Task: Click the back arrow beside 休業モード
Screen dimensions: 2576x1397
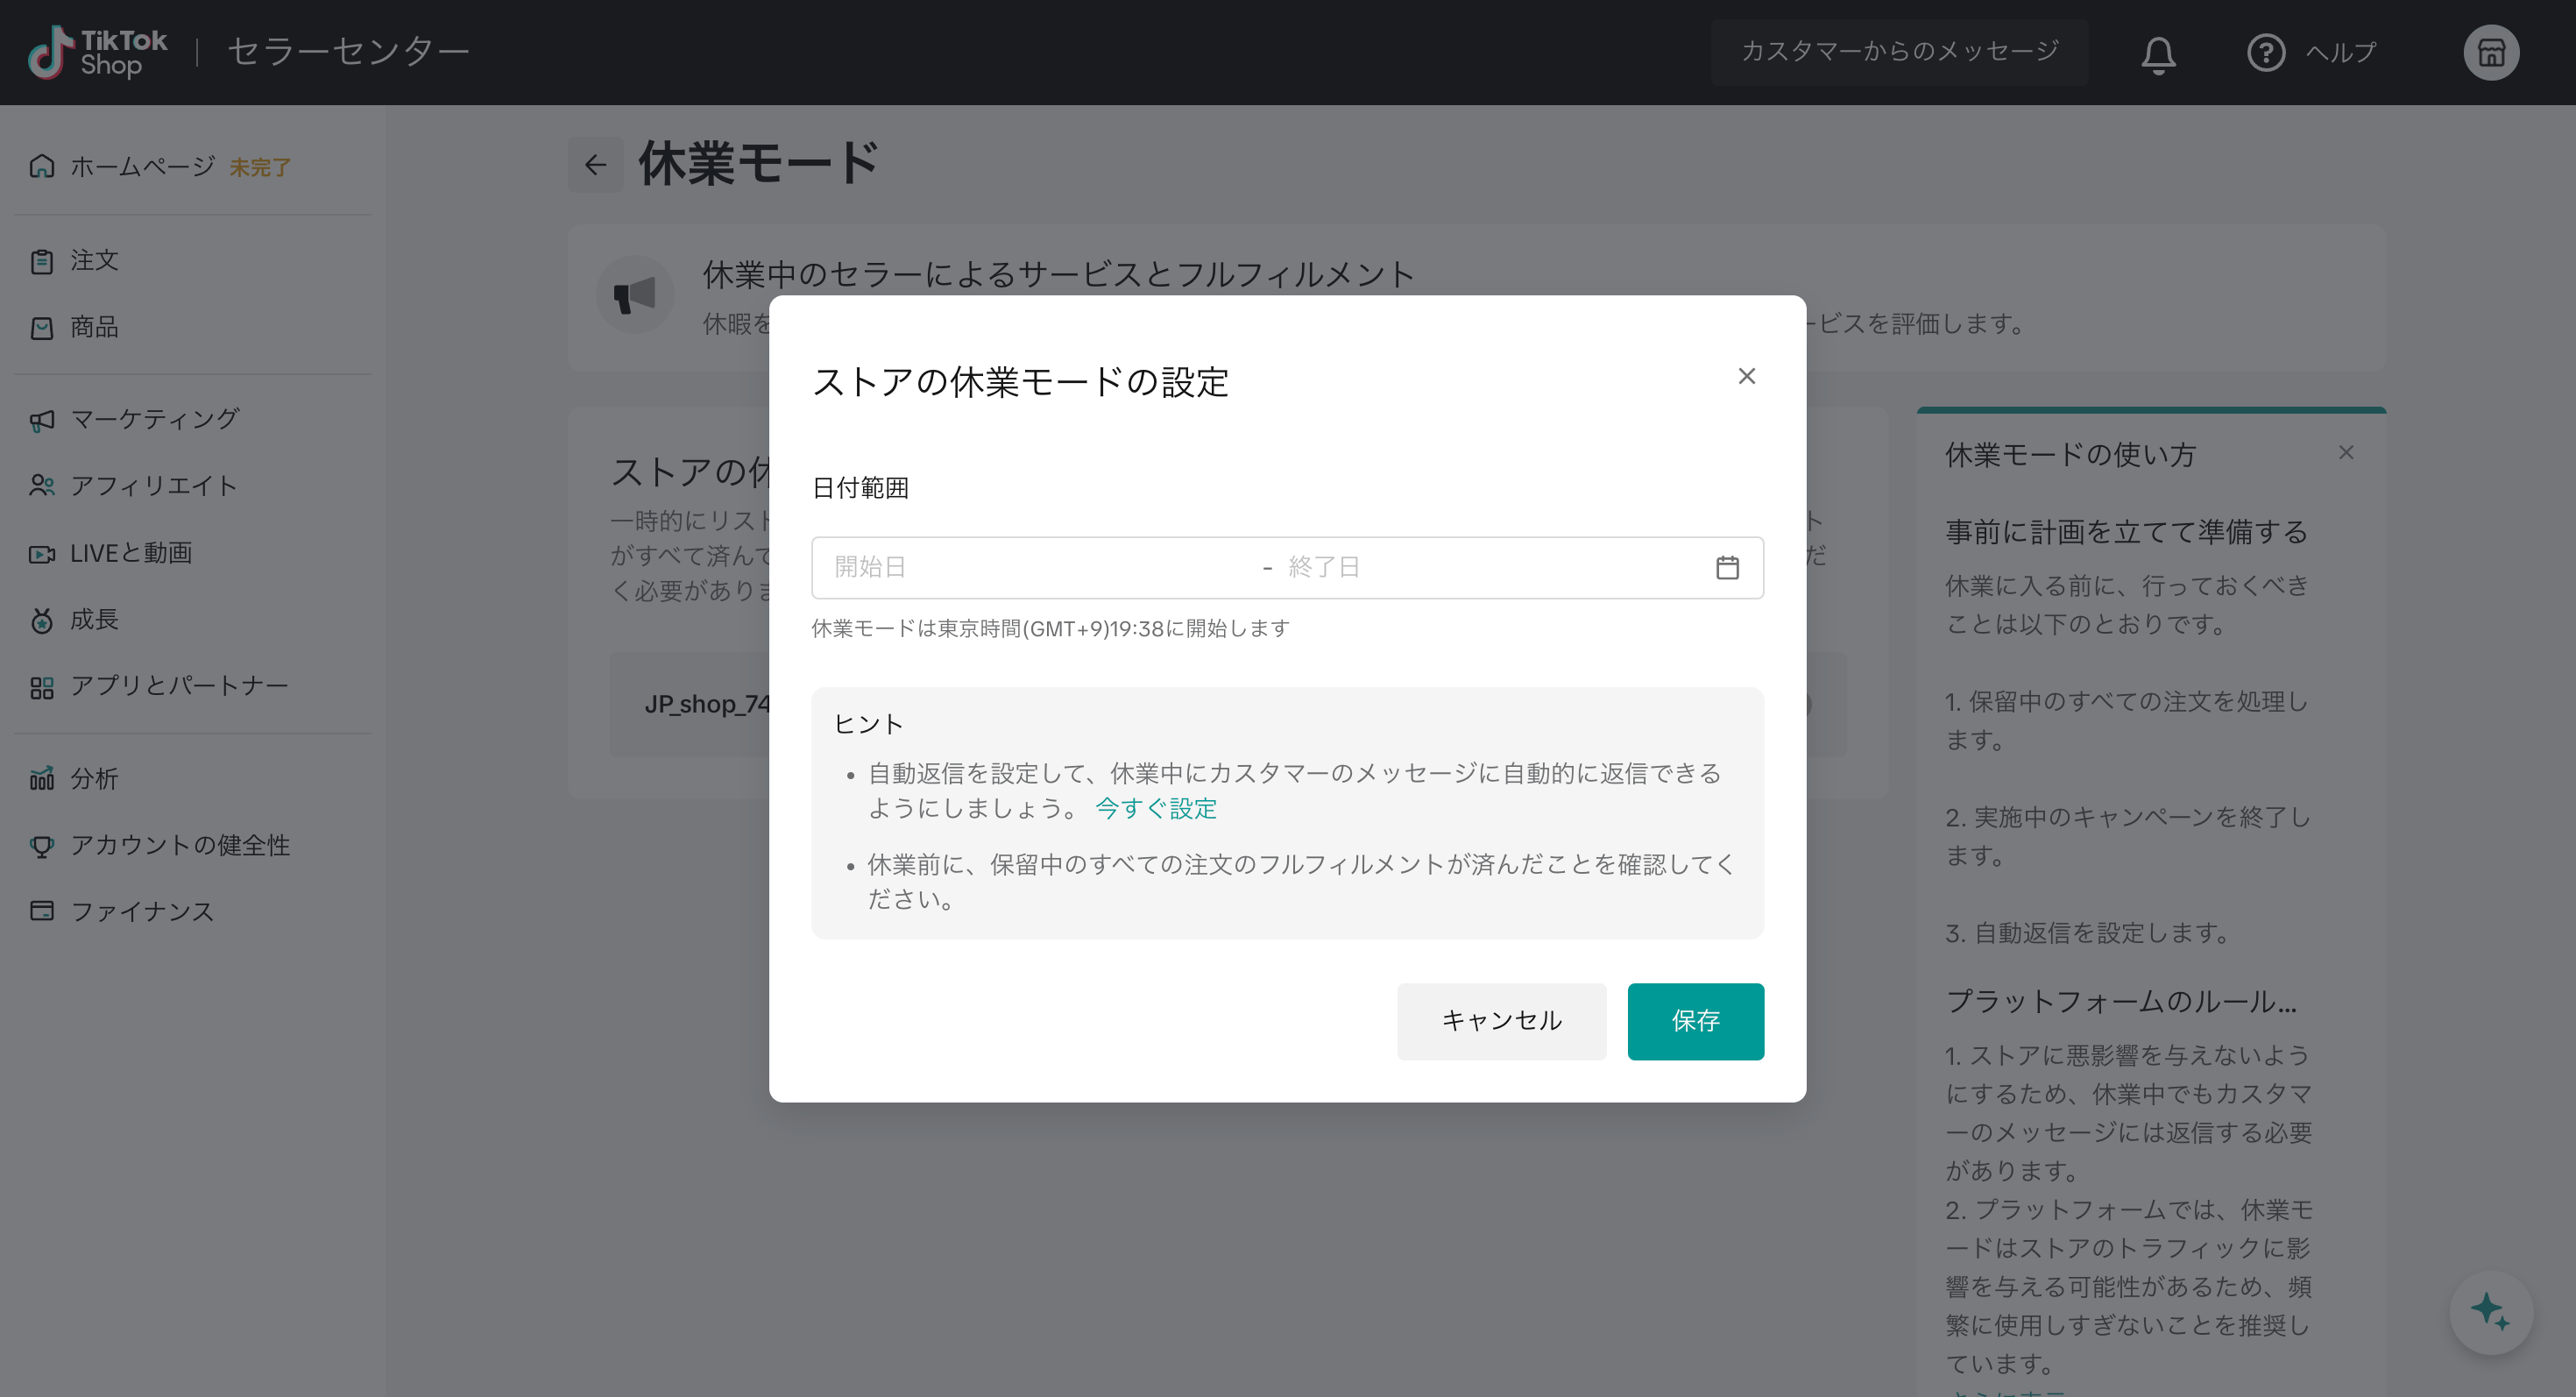Action: [x=596, y=164]
